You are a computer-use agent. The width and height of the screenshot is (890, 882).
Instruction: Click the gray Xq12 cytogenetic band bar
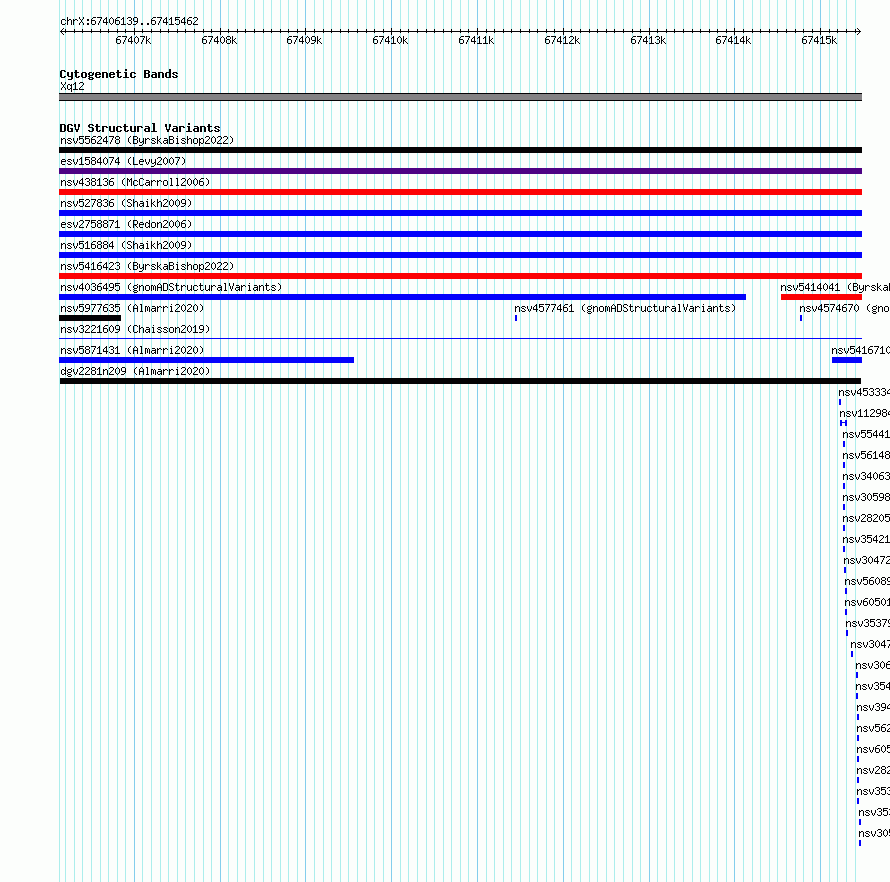tap(460, 97)
